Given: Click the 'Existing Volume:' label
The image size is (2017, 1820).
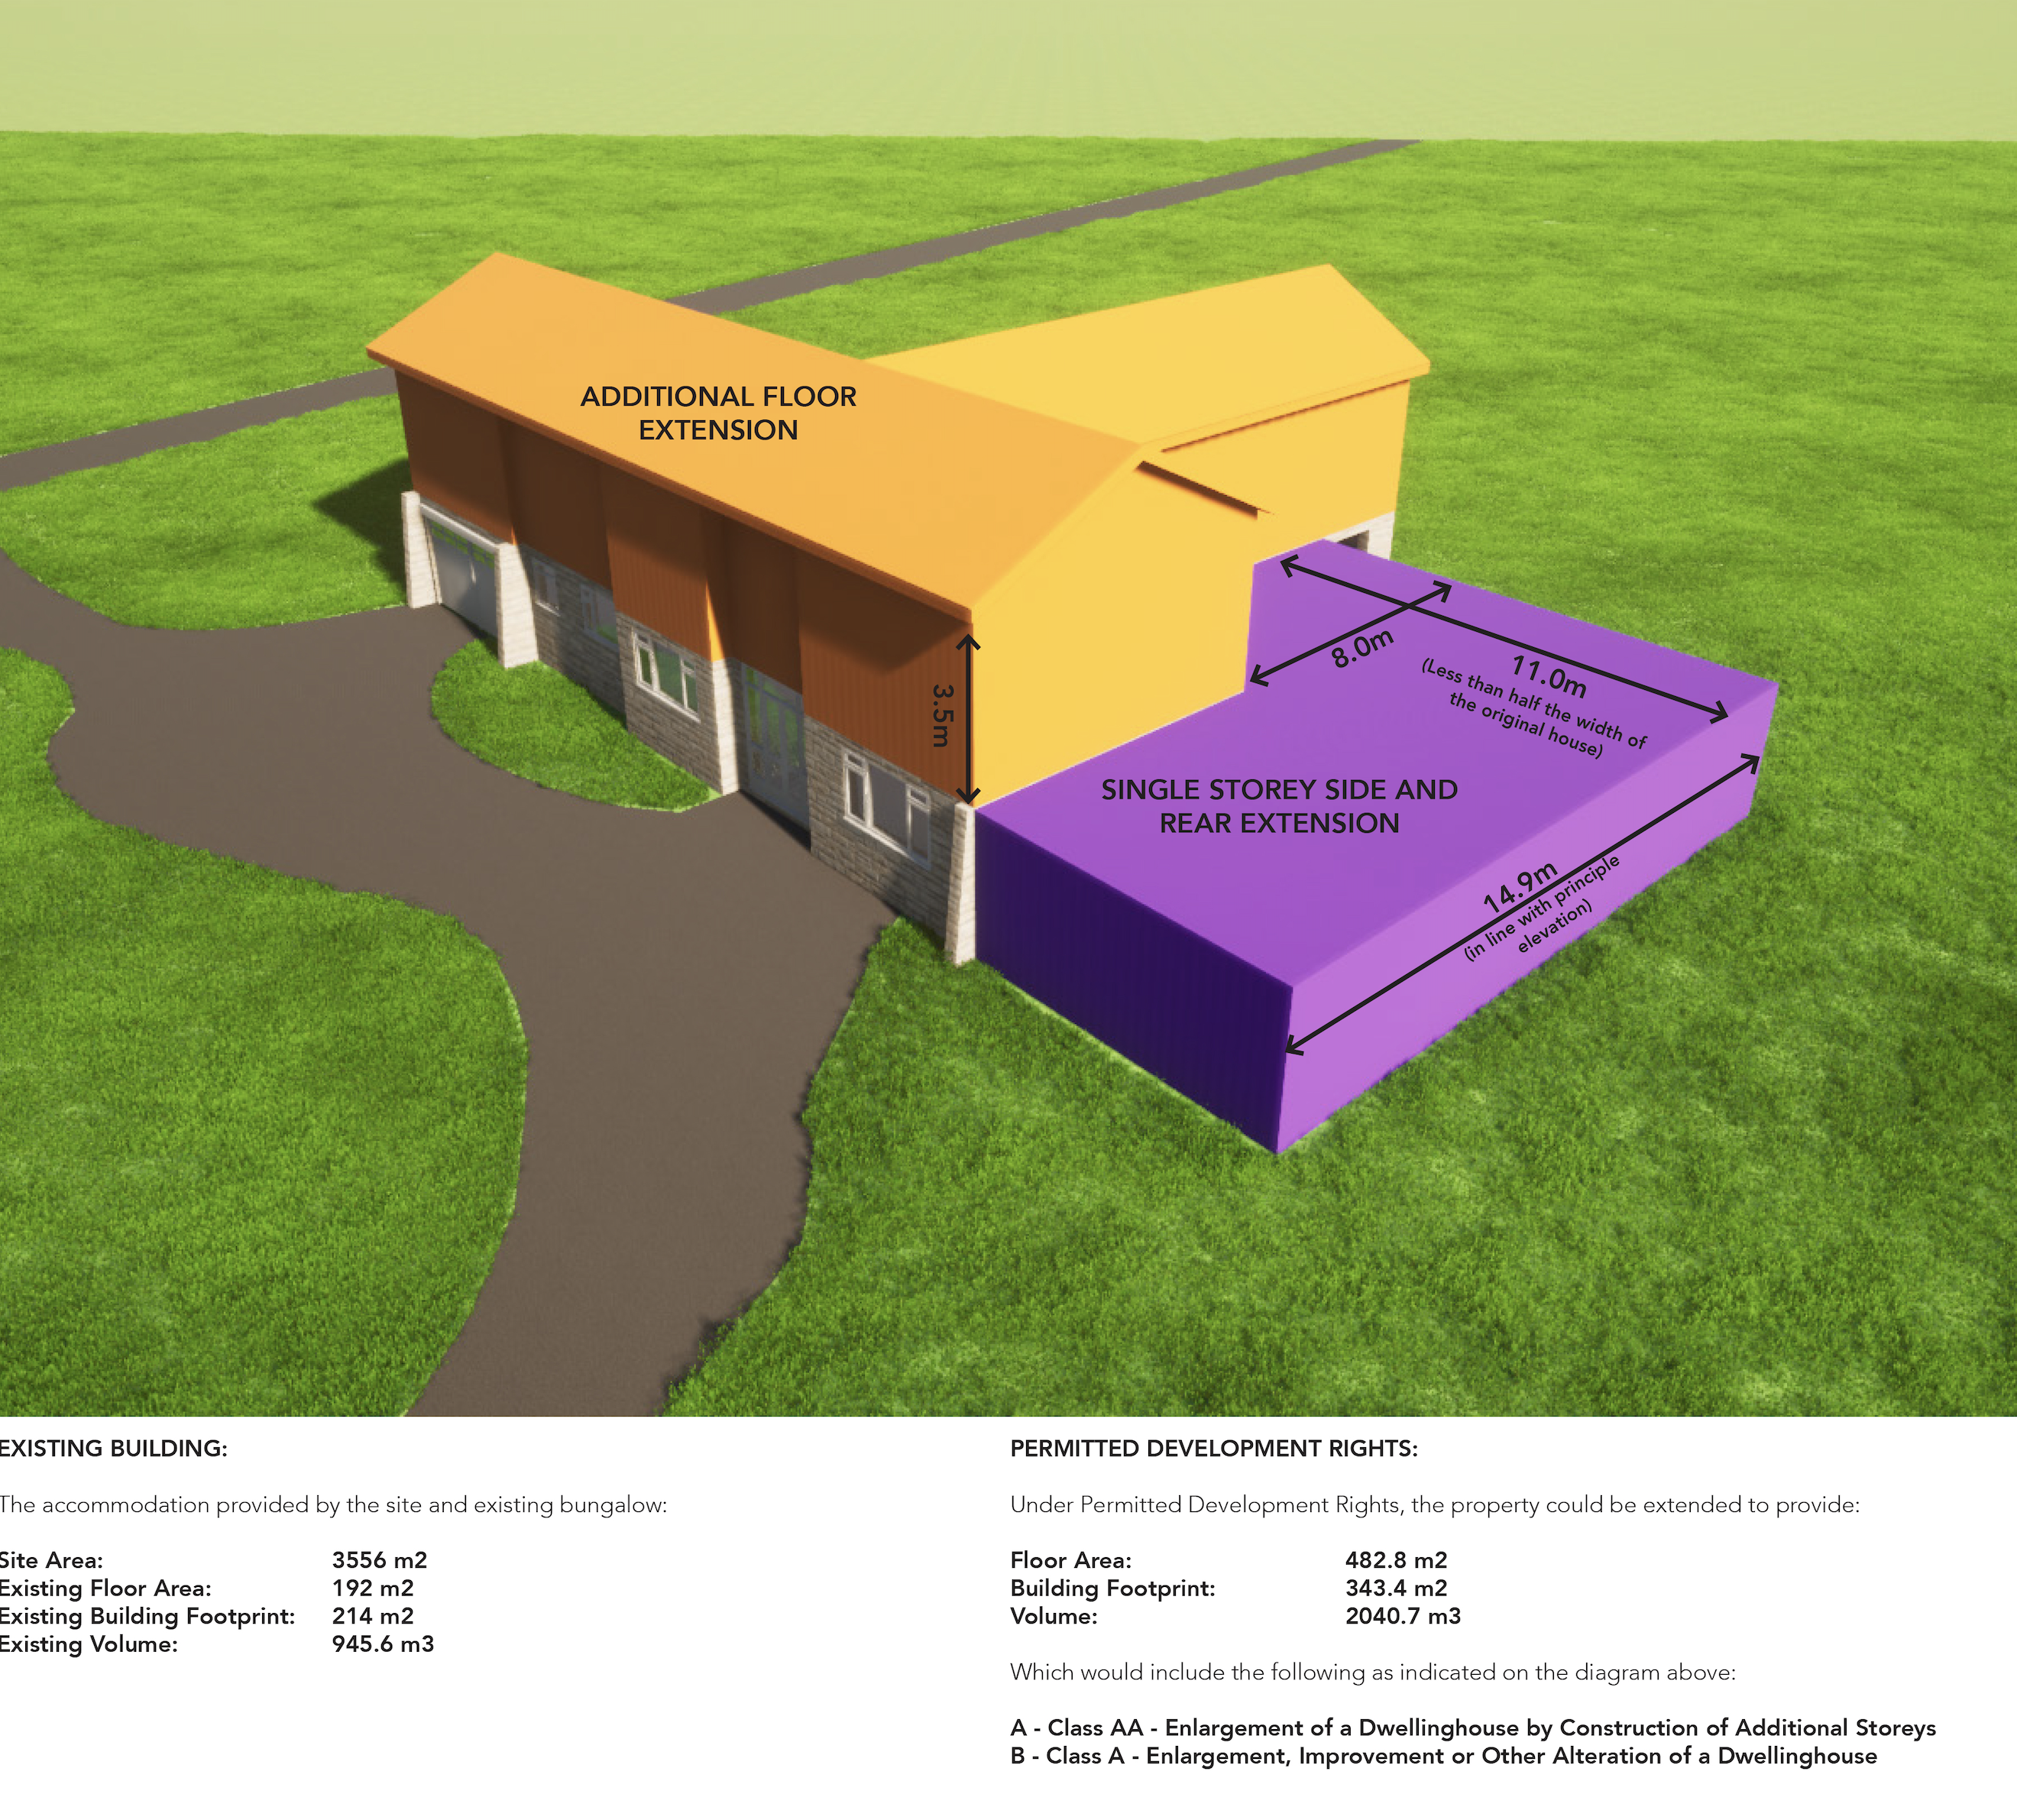Looking at the screenshot, I should [88, 1644].
